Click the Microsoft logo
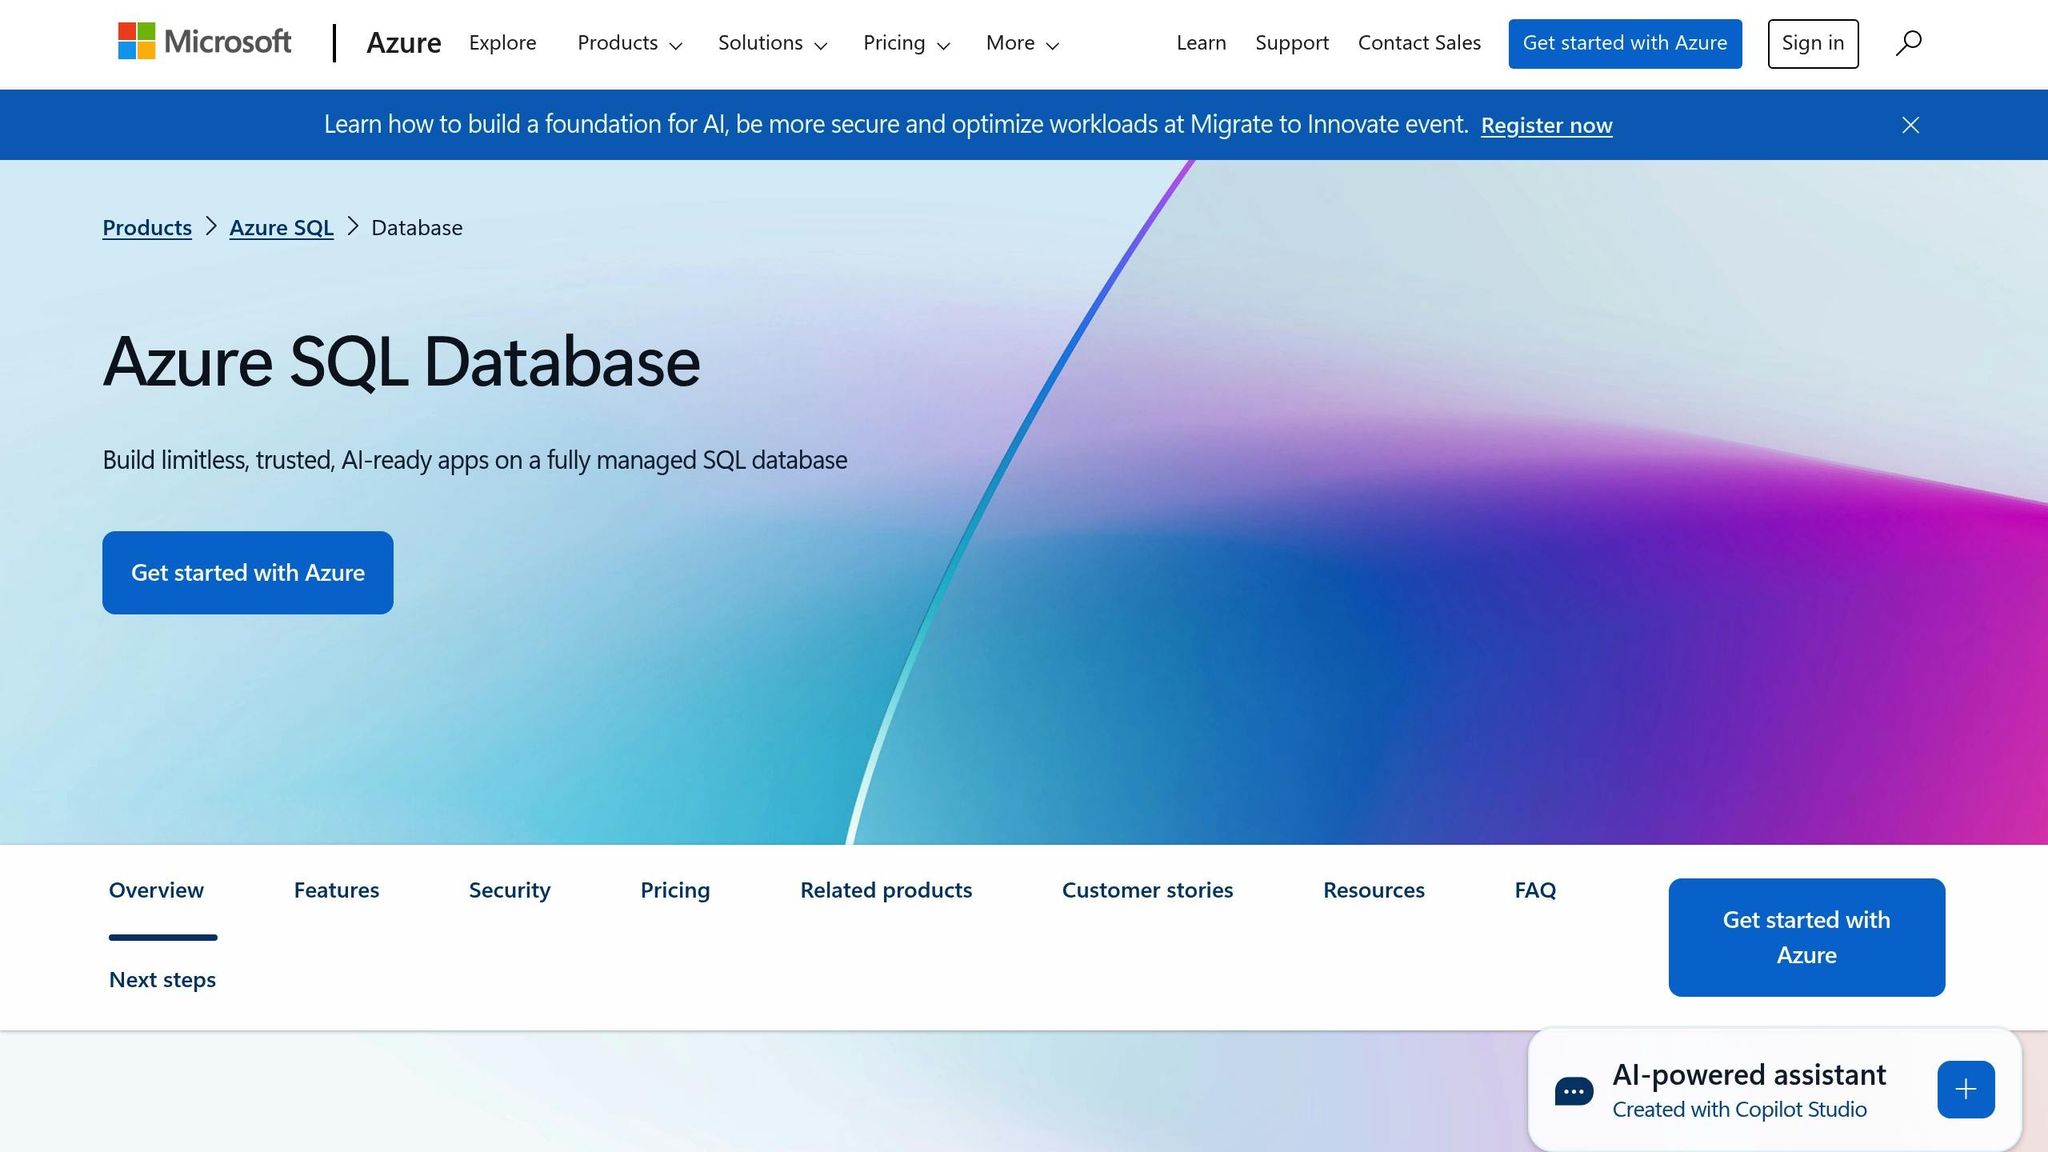Image resolution: width=2048 pixels, height=1152 pixels. coord(205,42)
